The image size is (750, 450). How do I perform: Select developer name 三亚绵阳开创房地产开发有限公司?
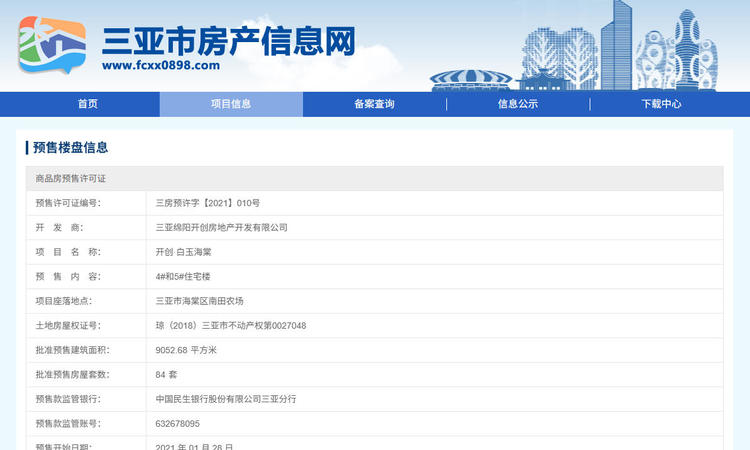tap(221, 227)
